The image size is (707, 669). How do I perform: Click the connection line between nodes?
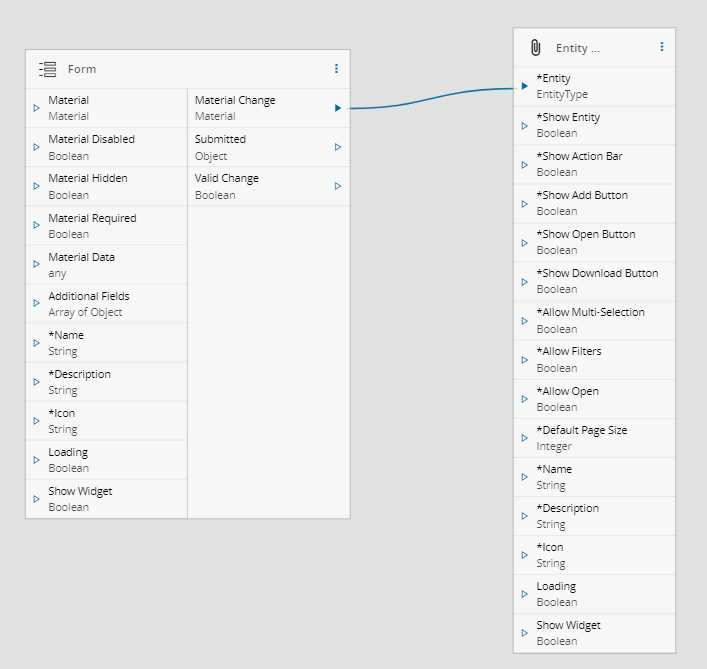point(430,98)
